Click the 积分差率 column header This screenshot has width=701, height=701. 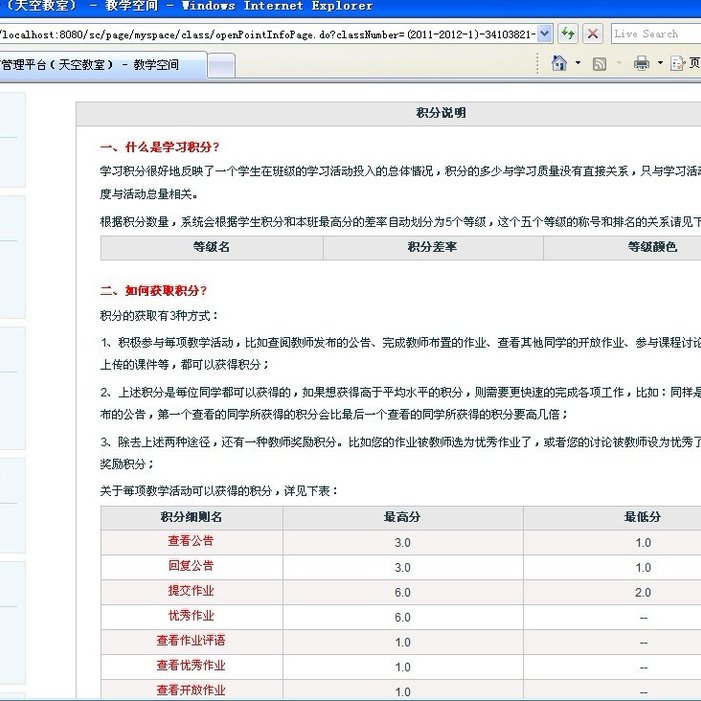coord(432,247)
